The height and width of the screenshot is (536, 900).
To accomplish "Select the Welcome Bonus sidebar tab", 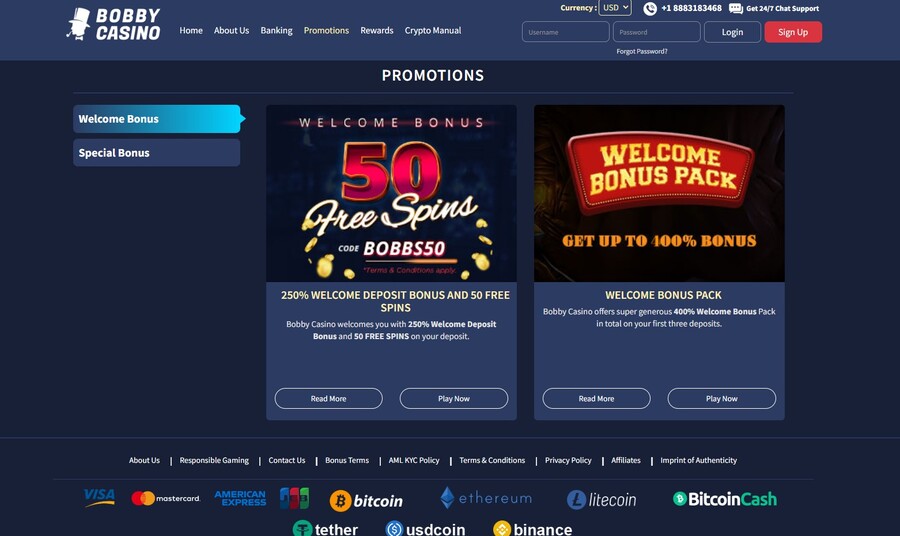I will [157, 119].
